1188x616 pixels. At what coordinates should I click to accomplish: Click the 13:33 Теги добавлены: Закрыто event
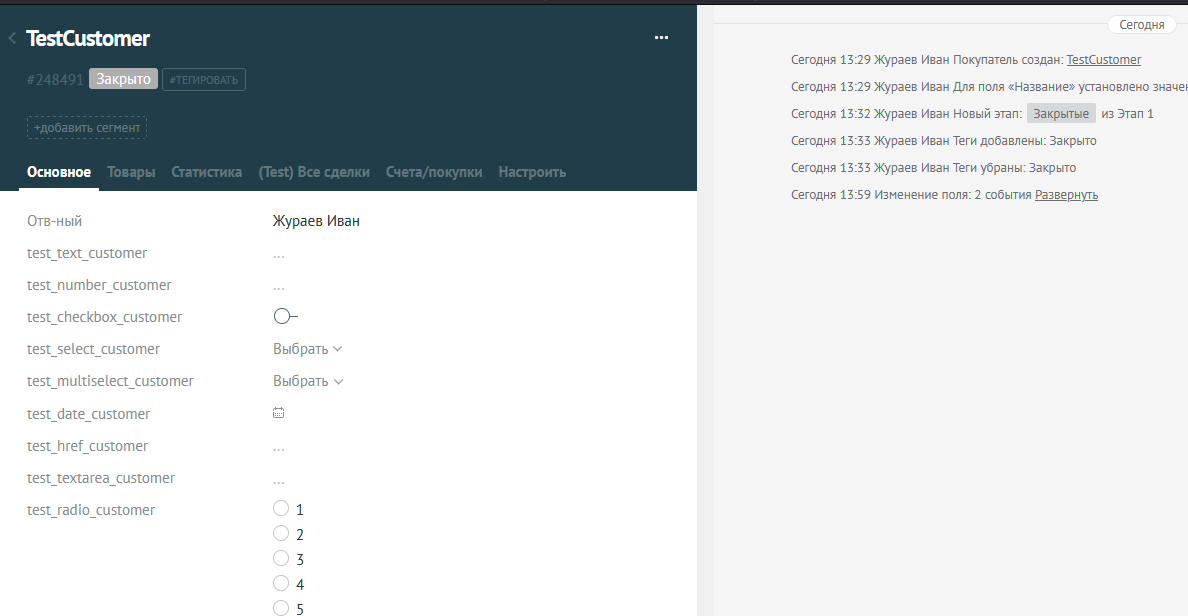click(x=943, y=140)
